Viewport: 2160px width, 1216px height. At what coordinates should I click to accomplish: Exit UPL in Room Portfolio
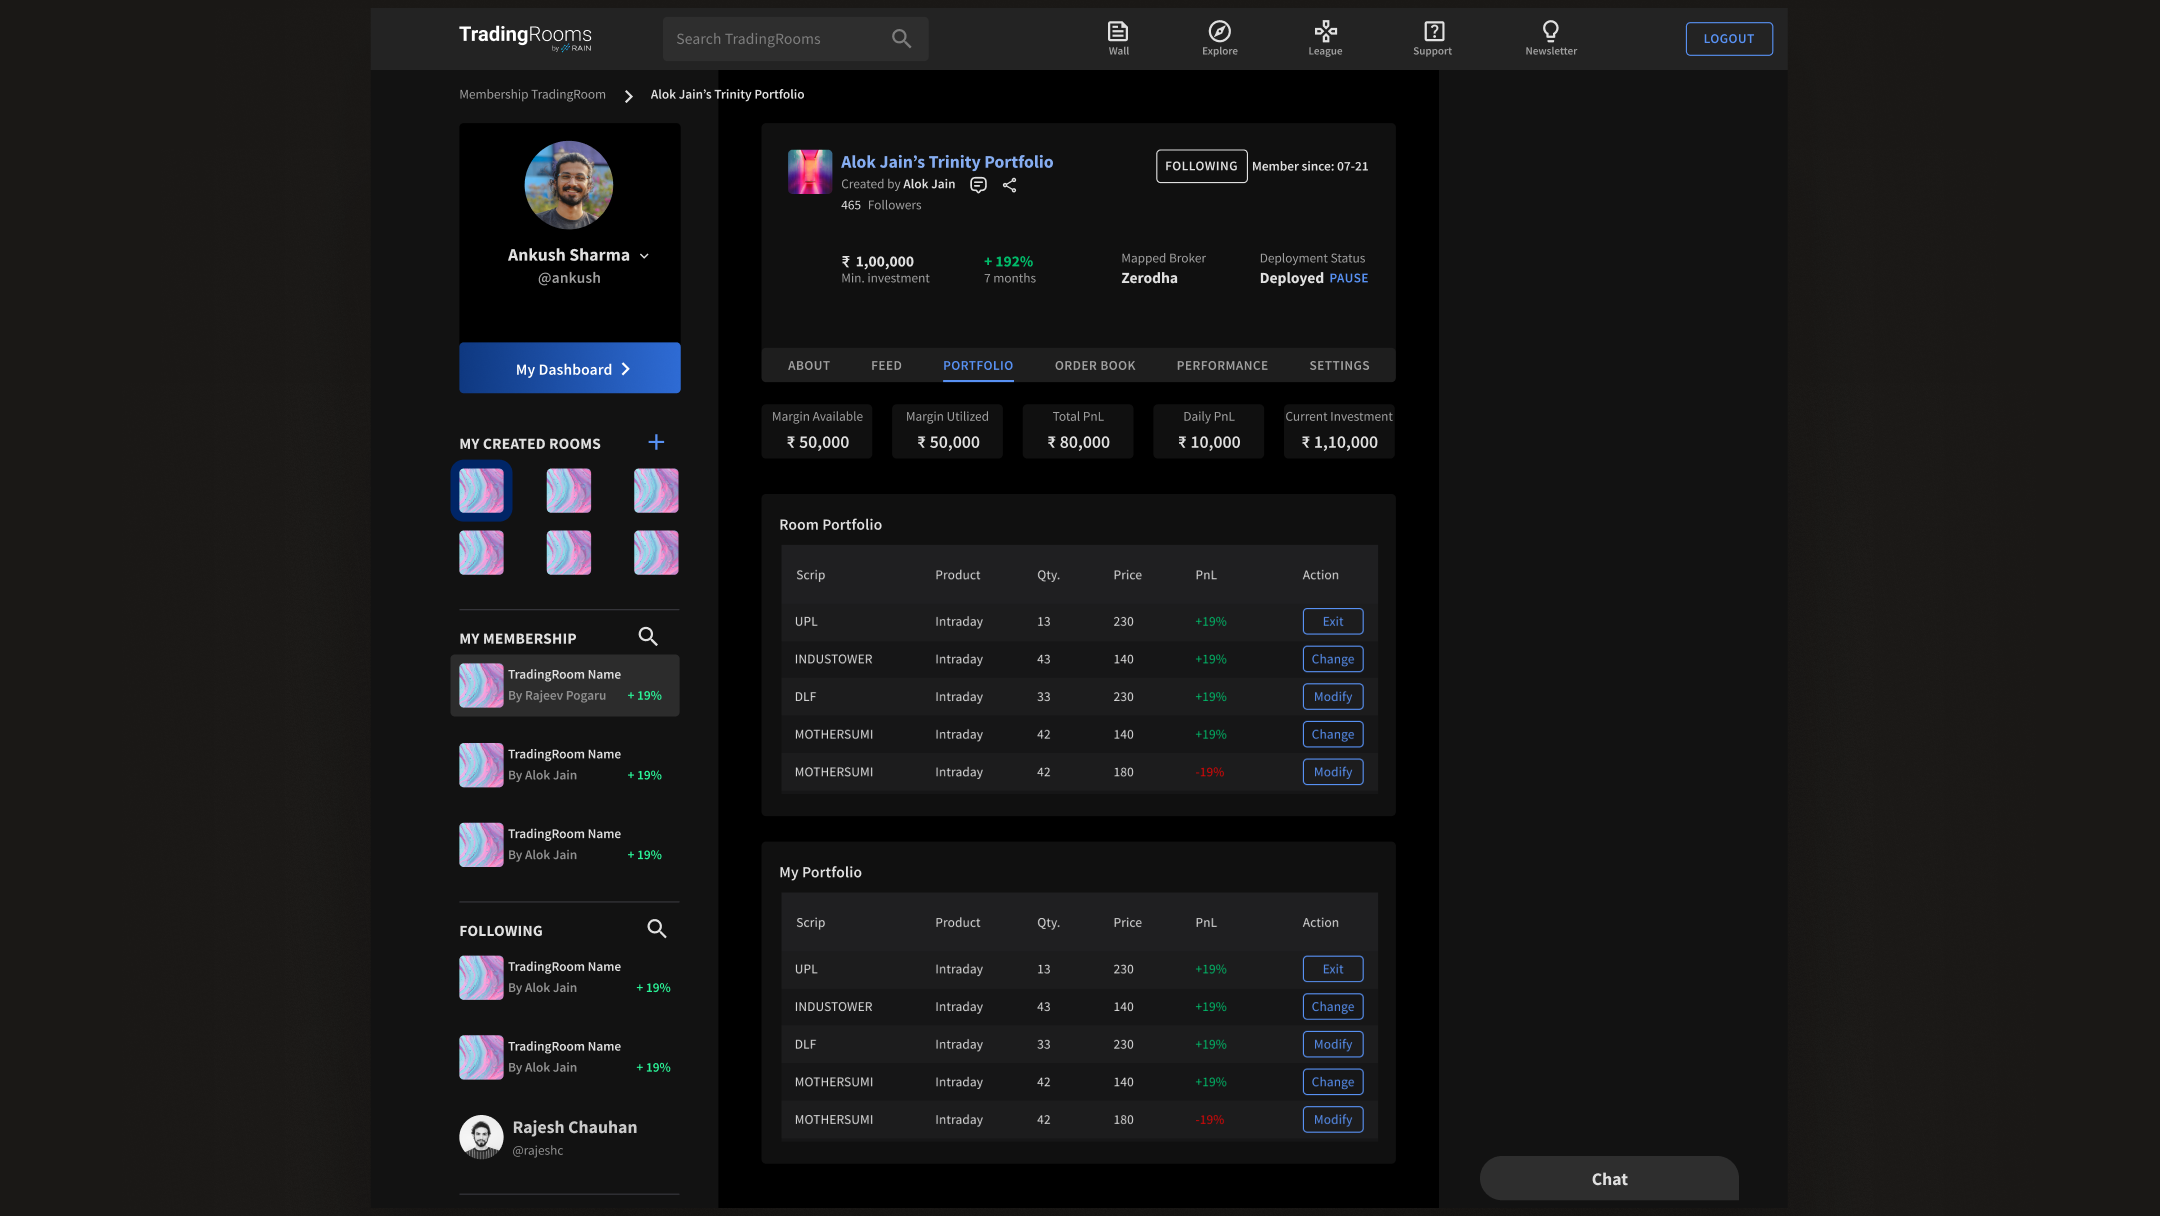1333,622
